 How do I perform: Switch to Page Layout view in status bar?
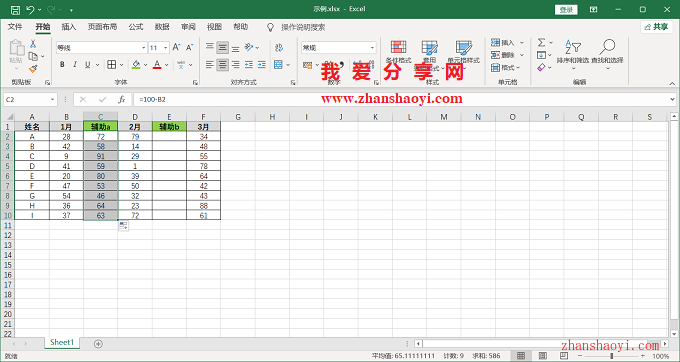tap(543, 356)
